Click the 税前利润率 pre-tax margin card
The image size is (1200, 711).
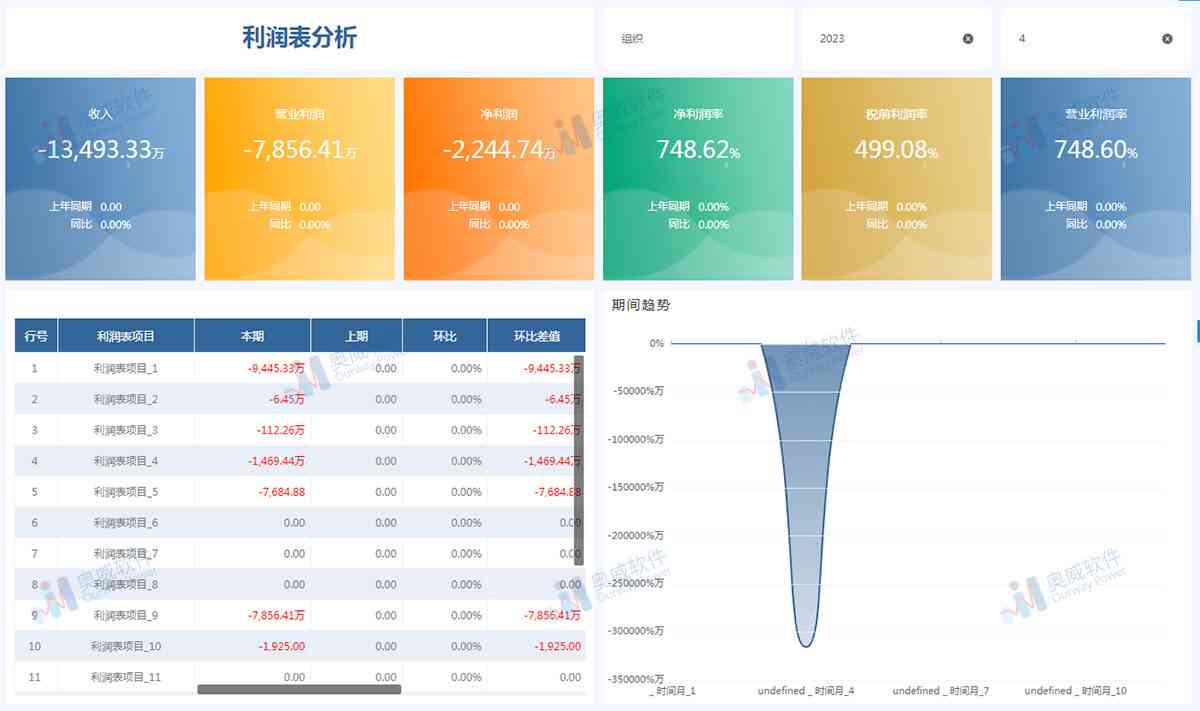click(895, 178)
